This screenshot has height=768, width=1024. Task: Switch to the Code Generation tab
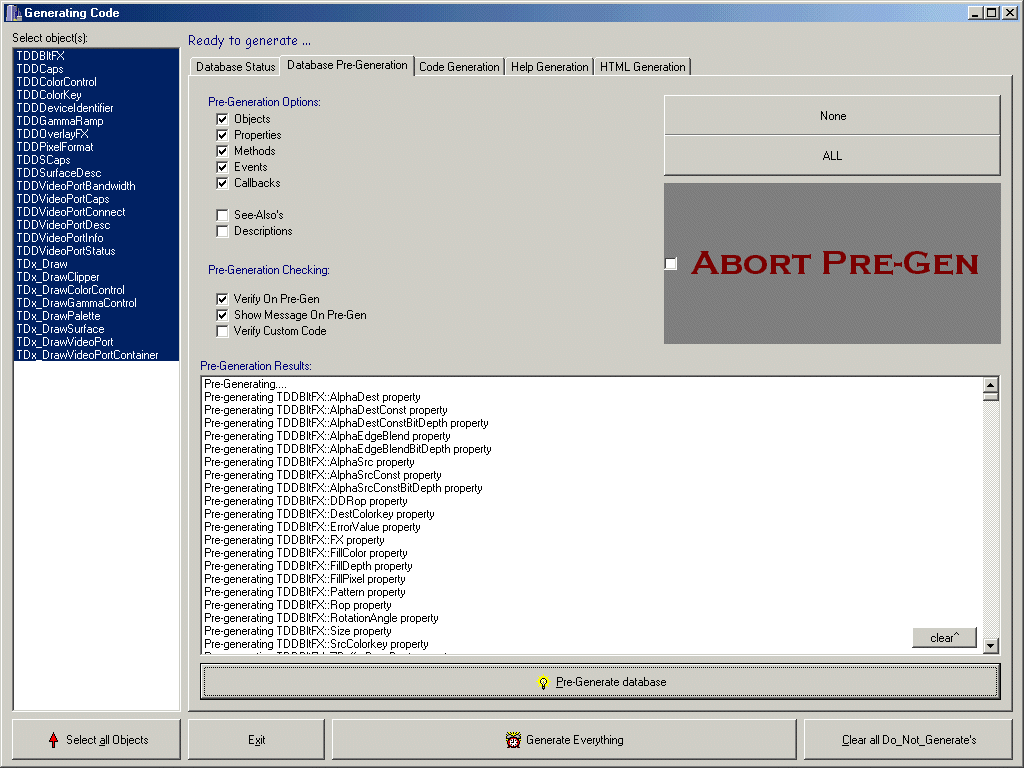(459, 67)
